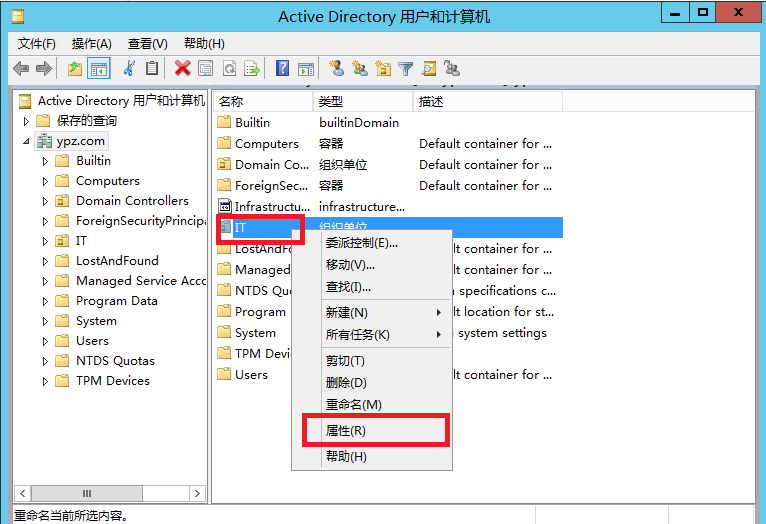Click the find objects toolbar icon

(429, 68)
